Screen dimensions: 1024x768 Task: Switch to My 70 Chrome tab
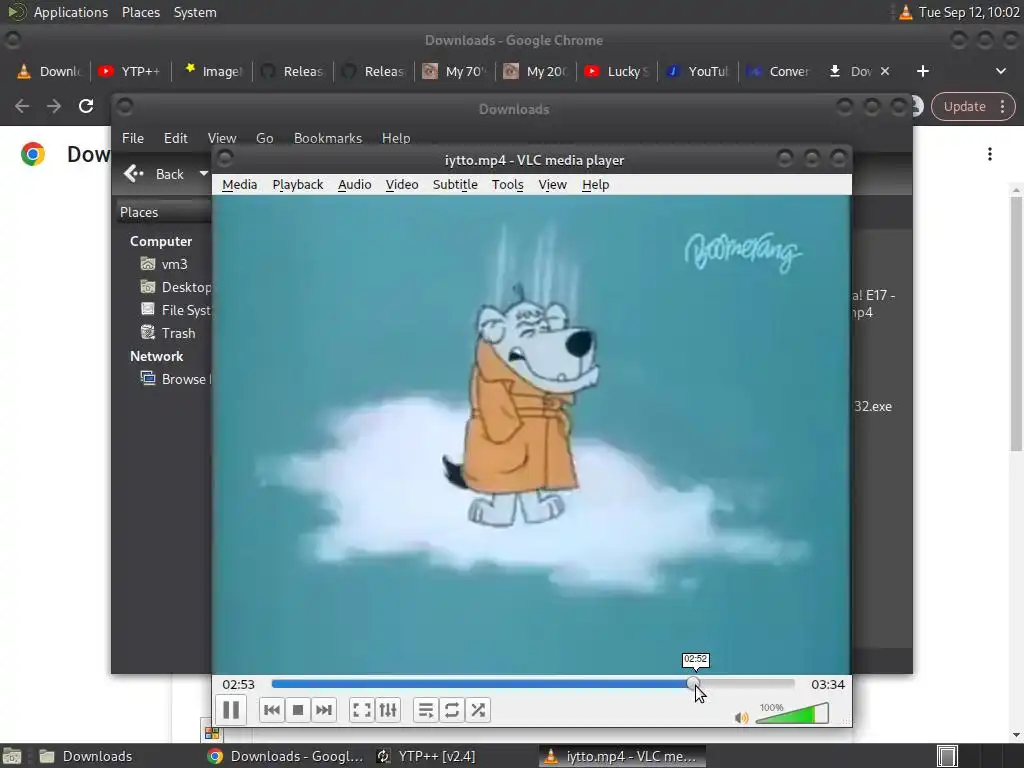pos(455,71)
